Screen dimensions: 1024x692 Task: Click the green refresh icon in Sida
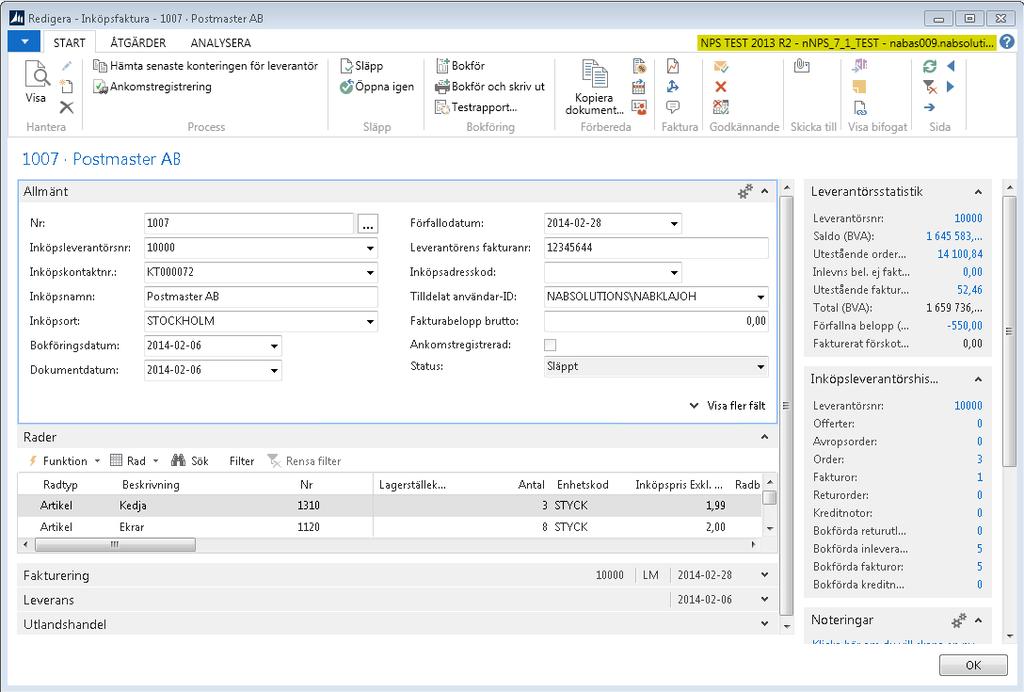coord(930,66)
